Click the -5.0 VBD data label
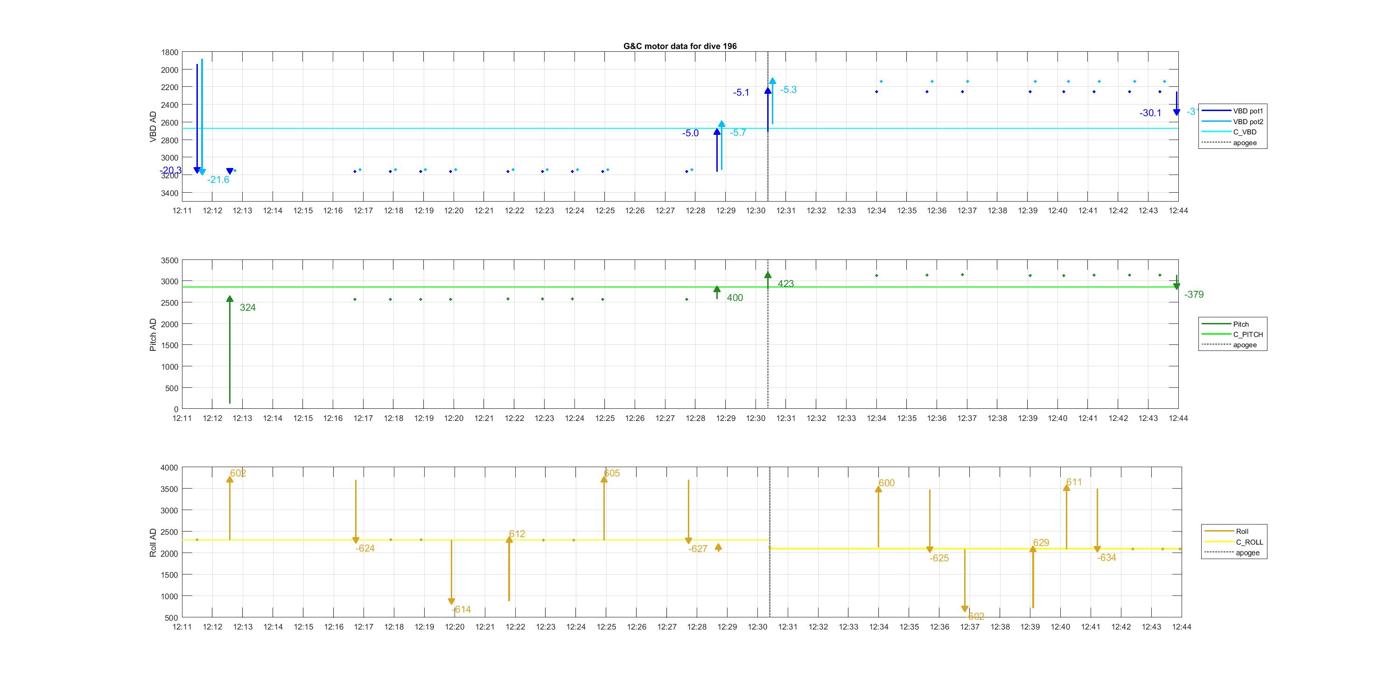Image resolution: width=1400 pixels, height=693 pixels. (691, 133)
